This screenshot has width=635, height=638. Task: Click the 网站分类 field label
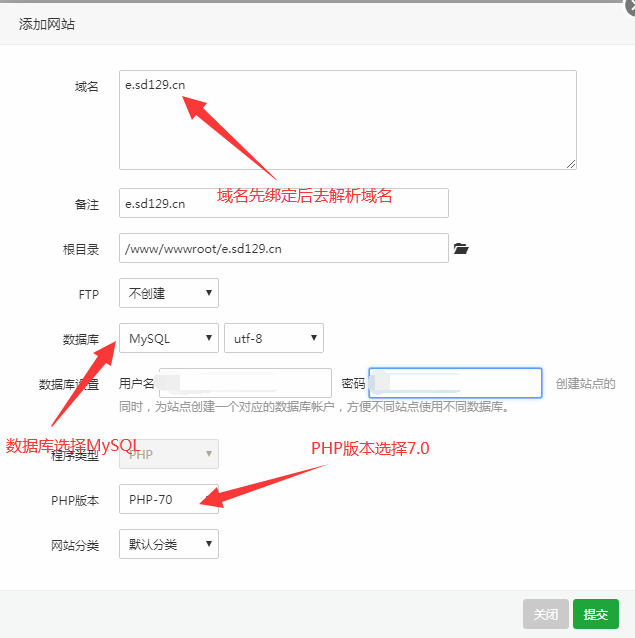(x=75, y=545)
